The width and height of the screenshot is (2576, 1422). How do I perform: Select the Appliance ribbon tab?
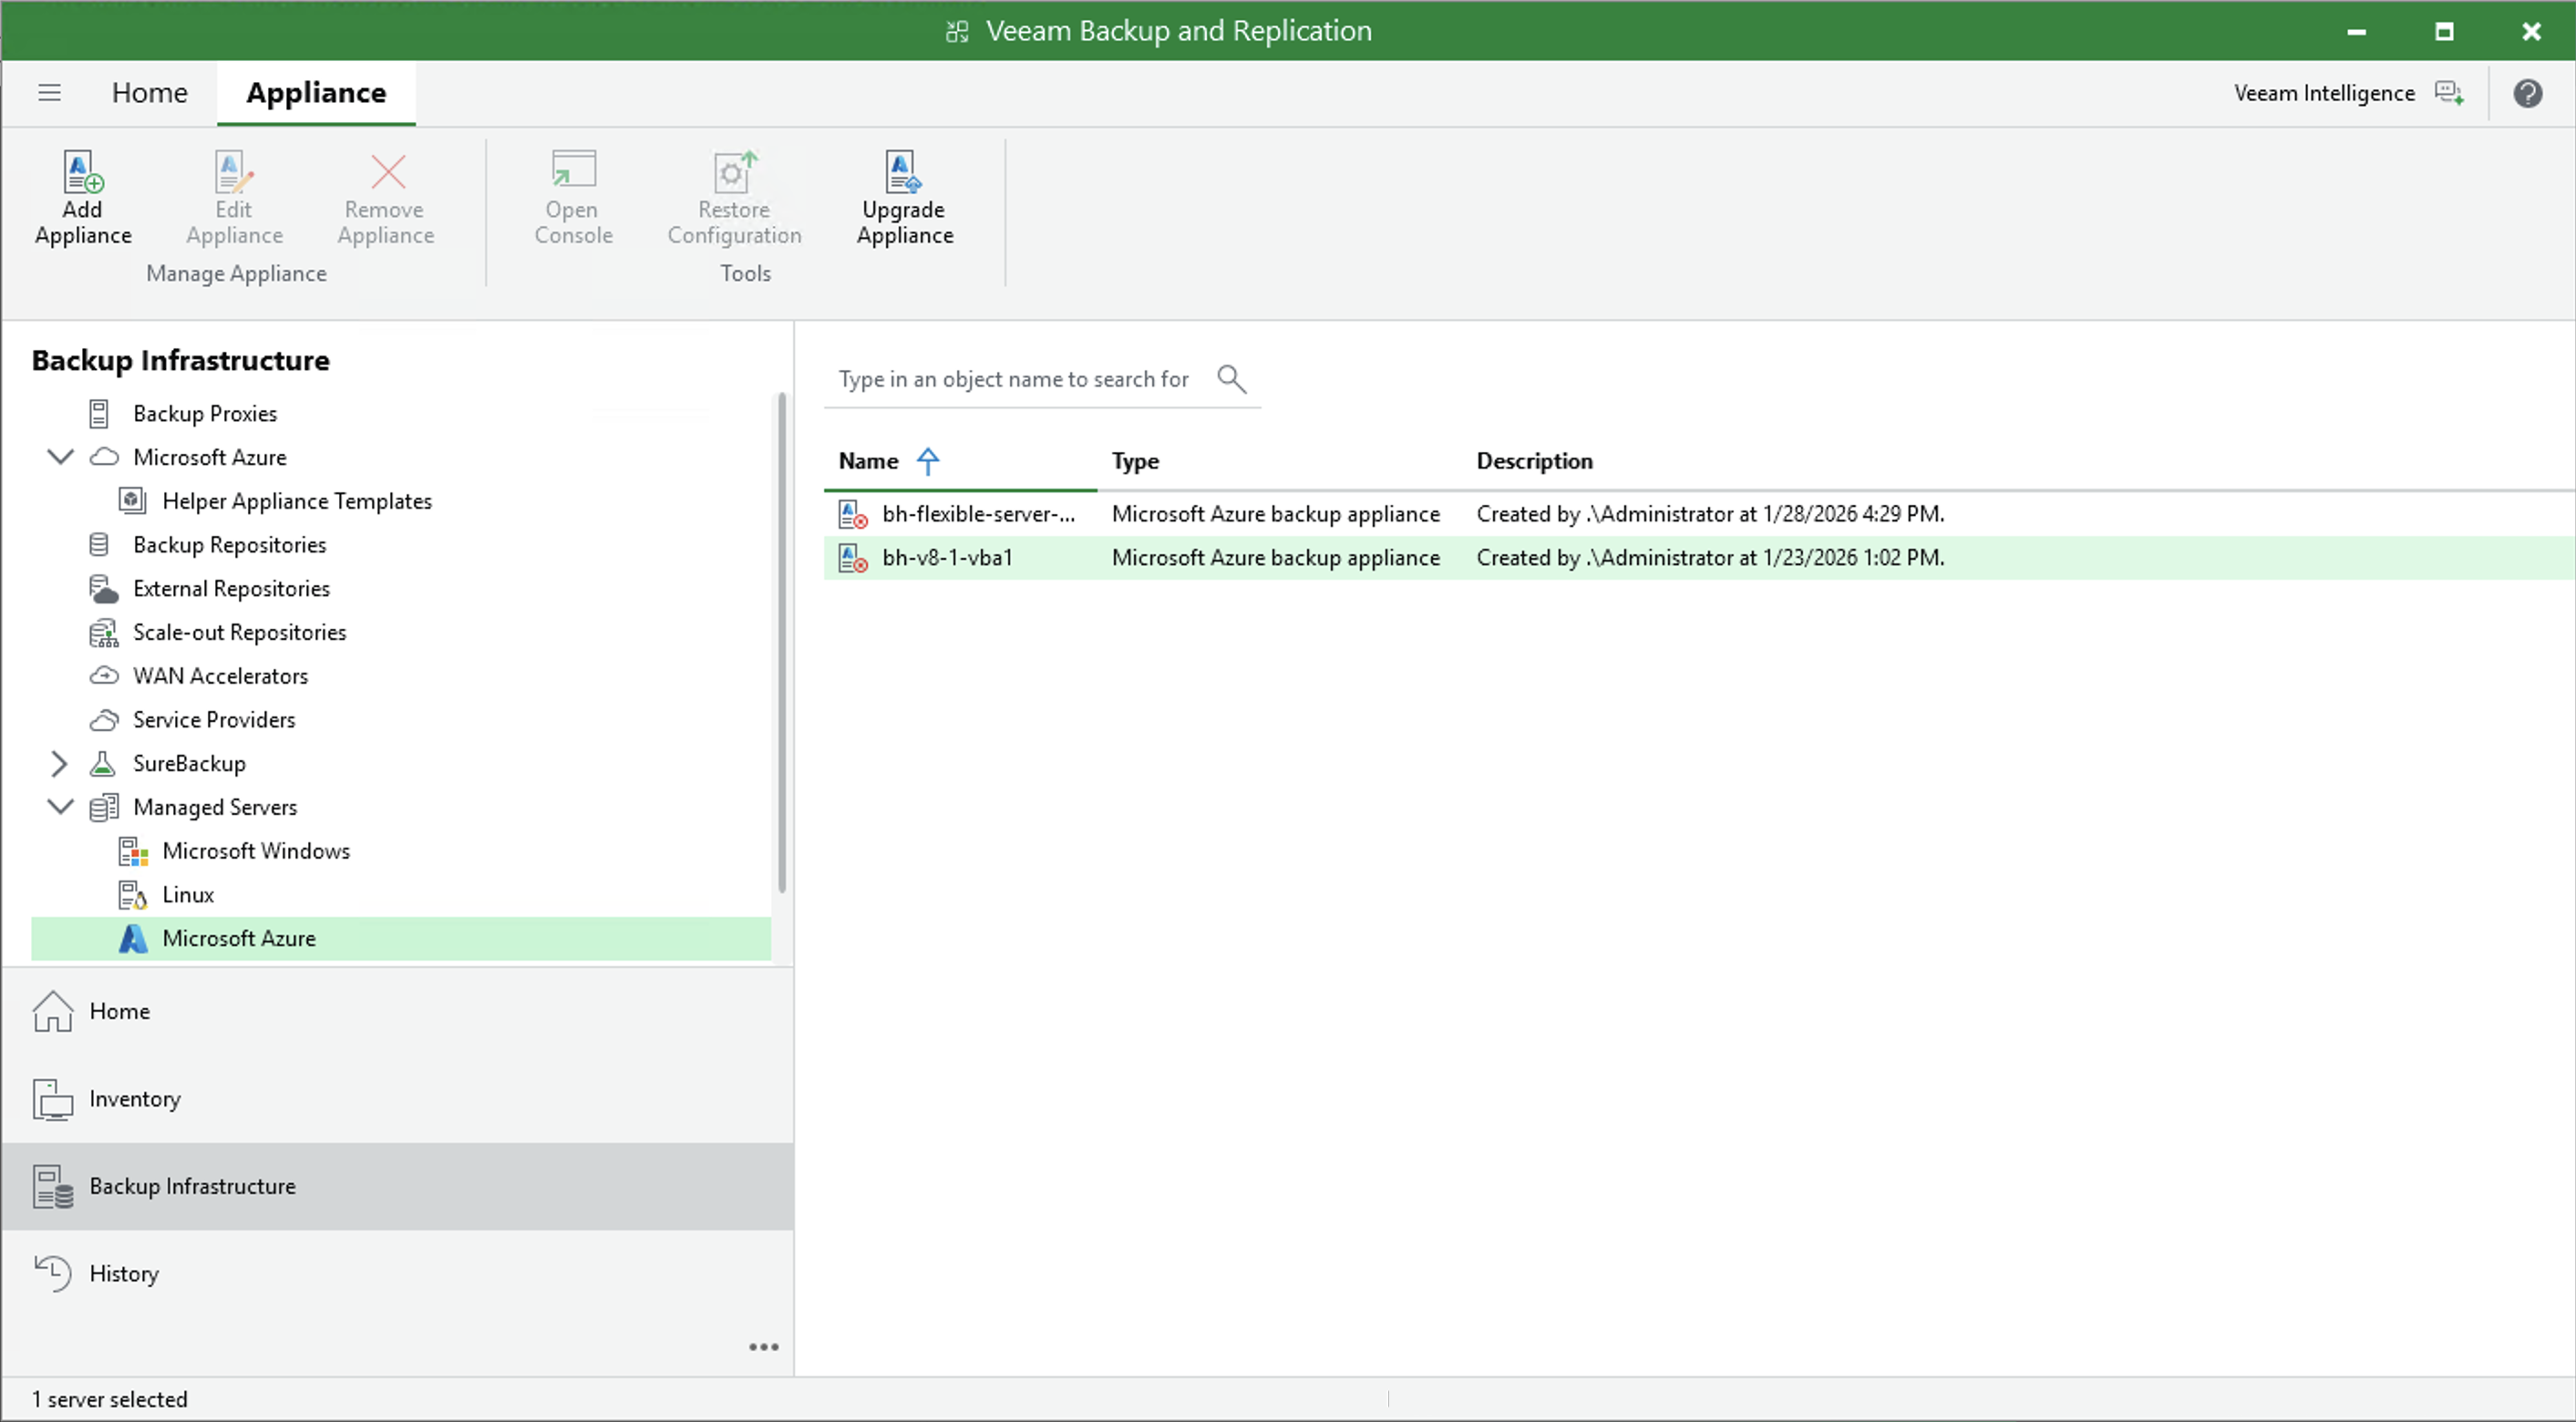(316, 93)
